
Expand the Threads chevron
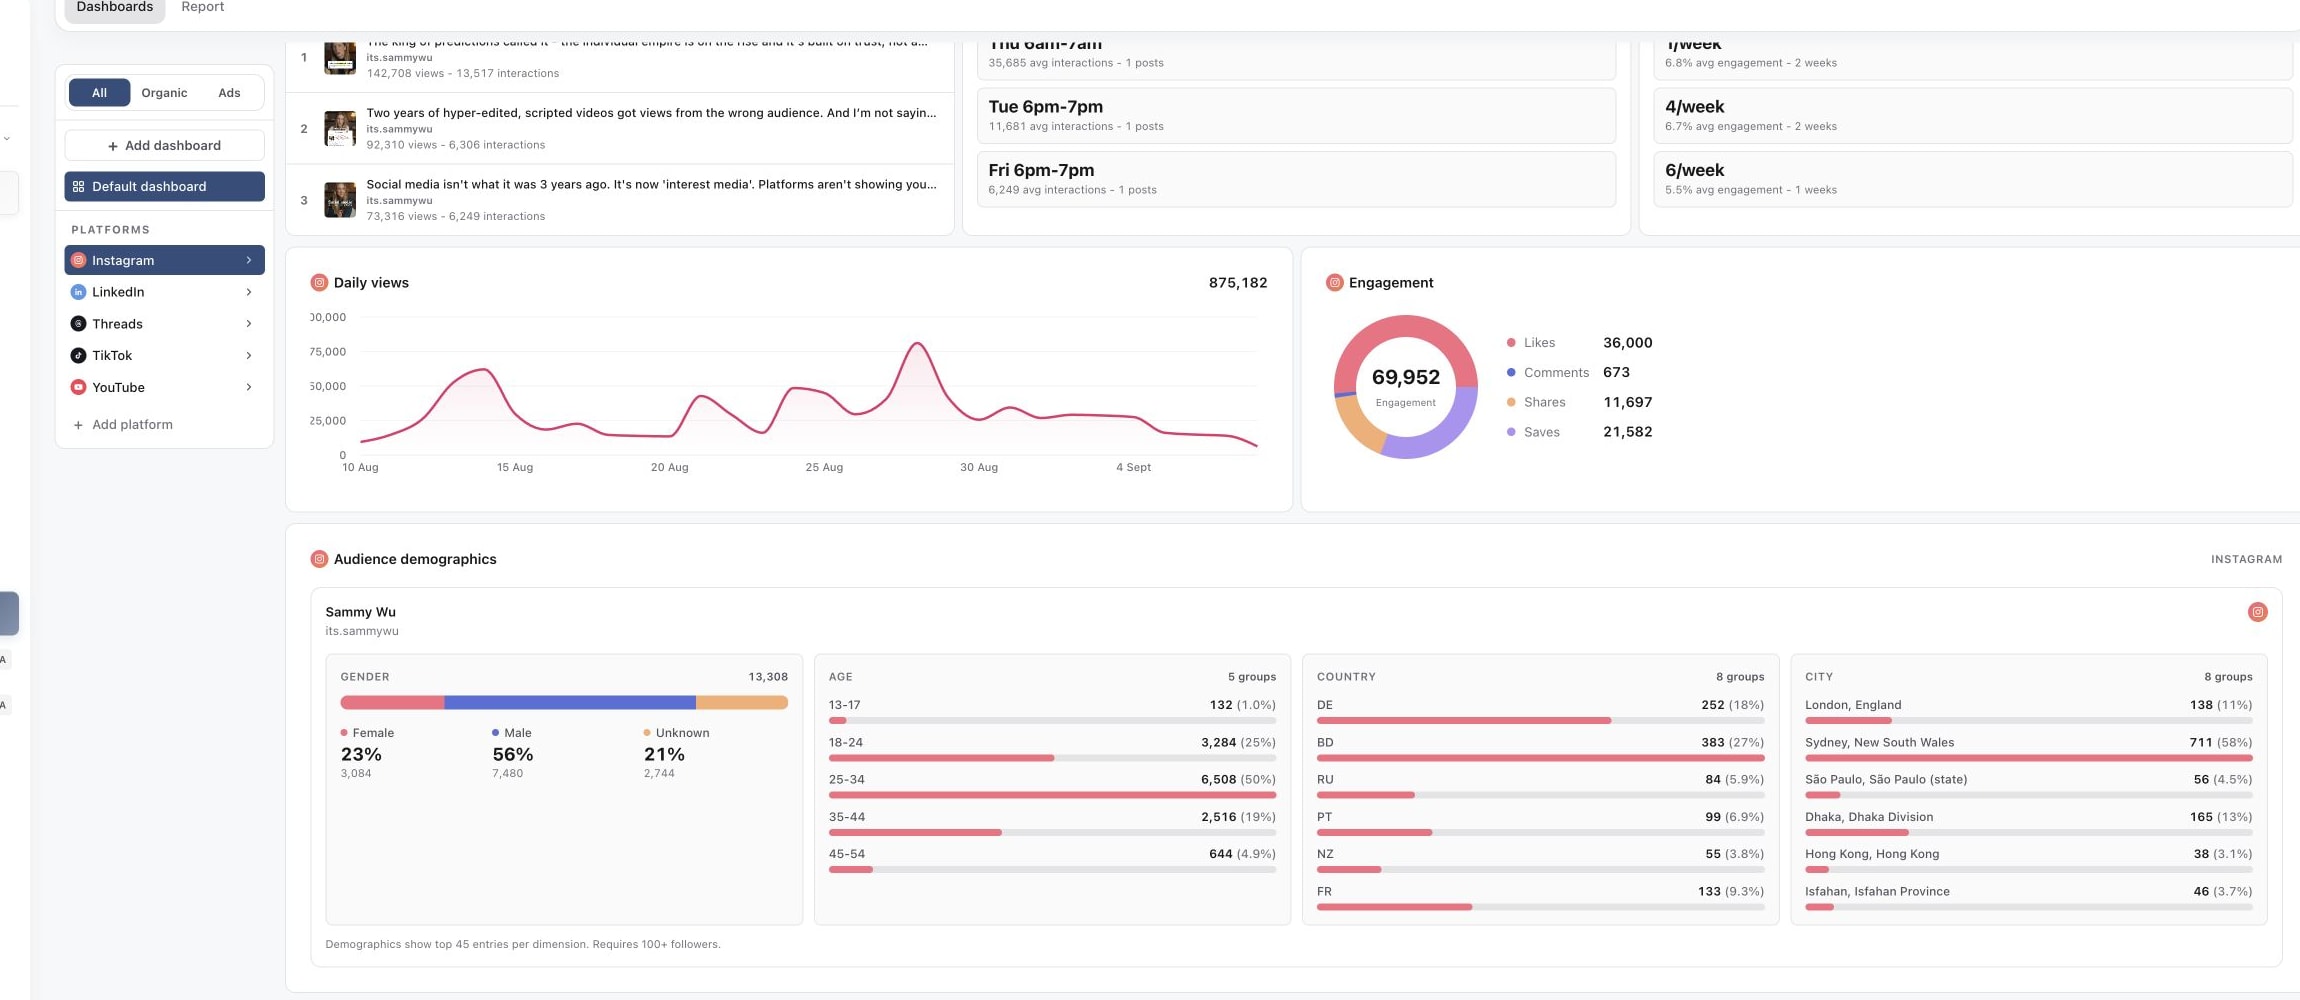point(249,324)
